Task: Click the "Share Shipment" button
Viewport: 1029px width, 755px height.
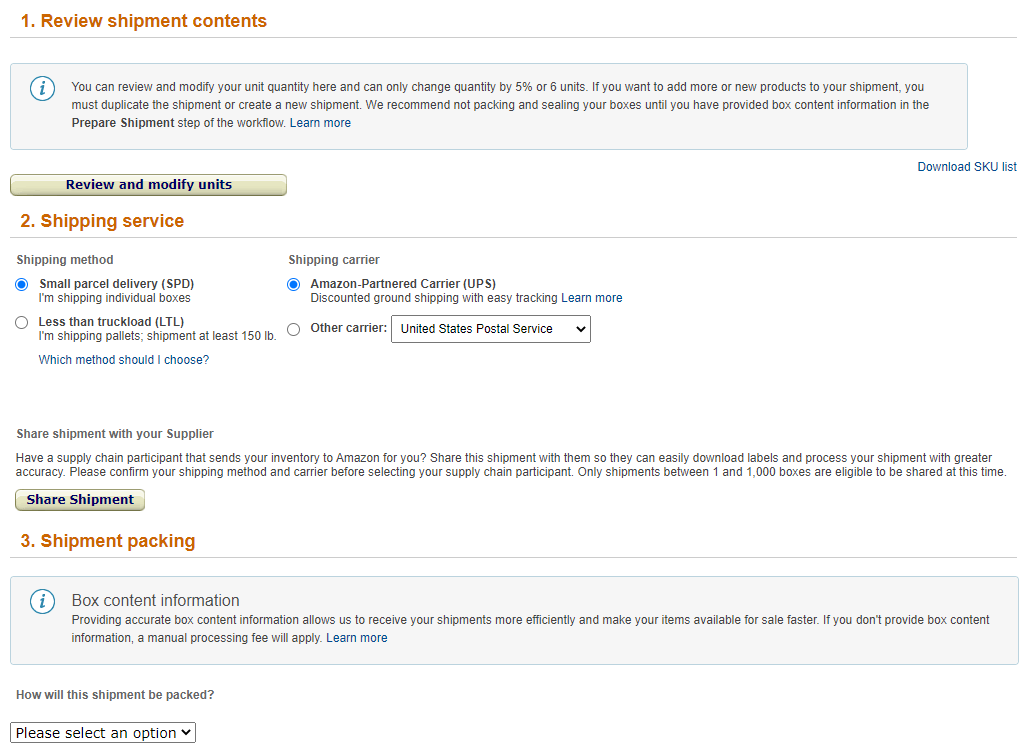Action: click(79, 499)
